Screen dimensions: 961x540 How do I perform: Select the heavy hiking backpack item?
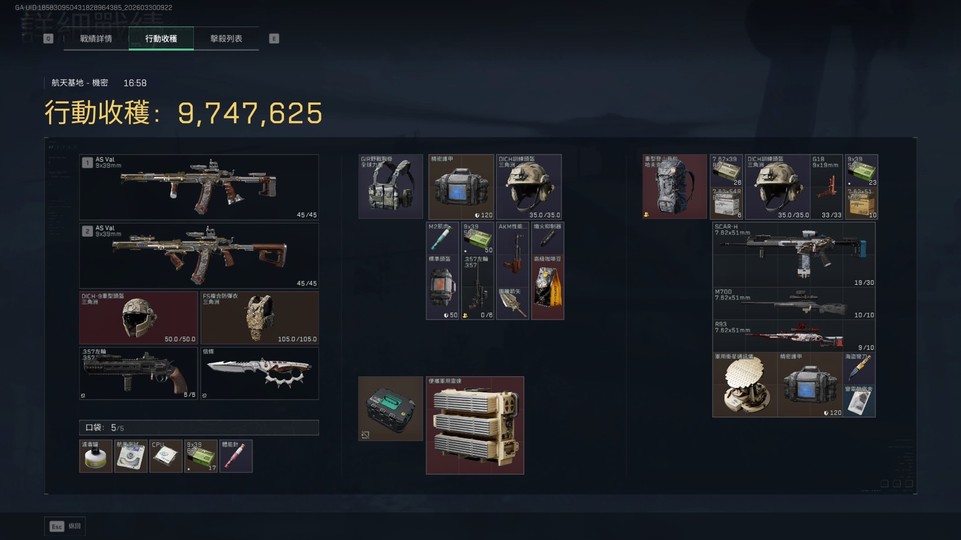coord(675,187)
